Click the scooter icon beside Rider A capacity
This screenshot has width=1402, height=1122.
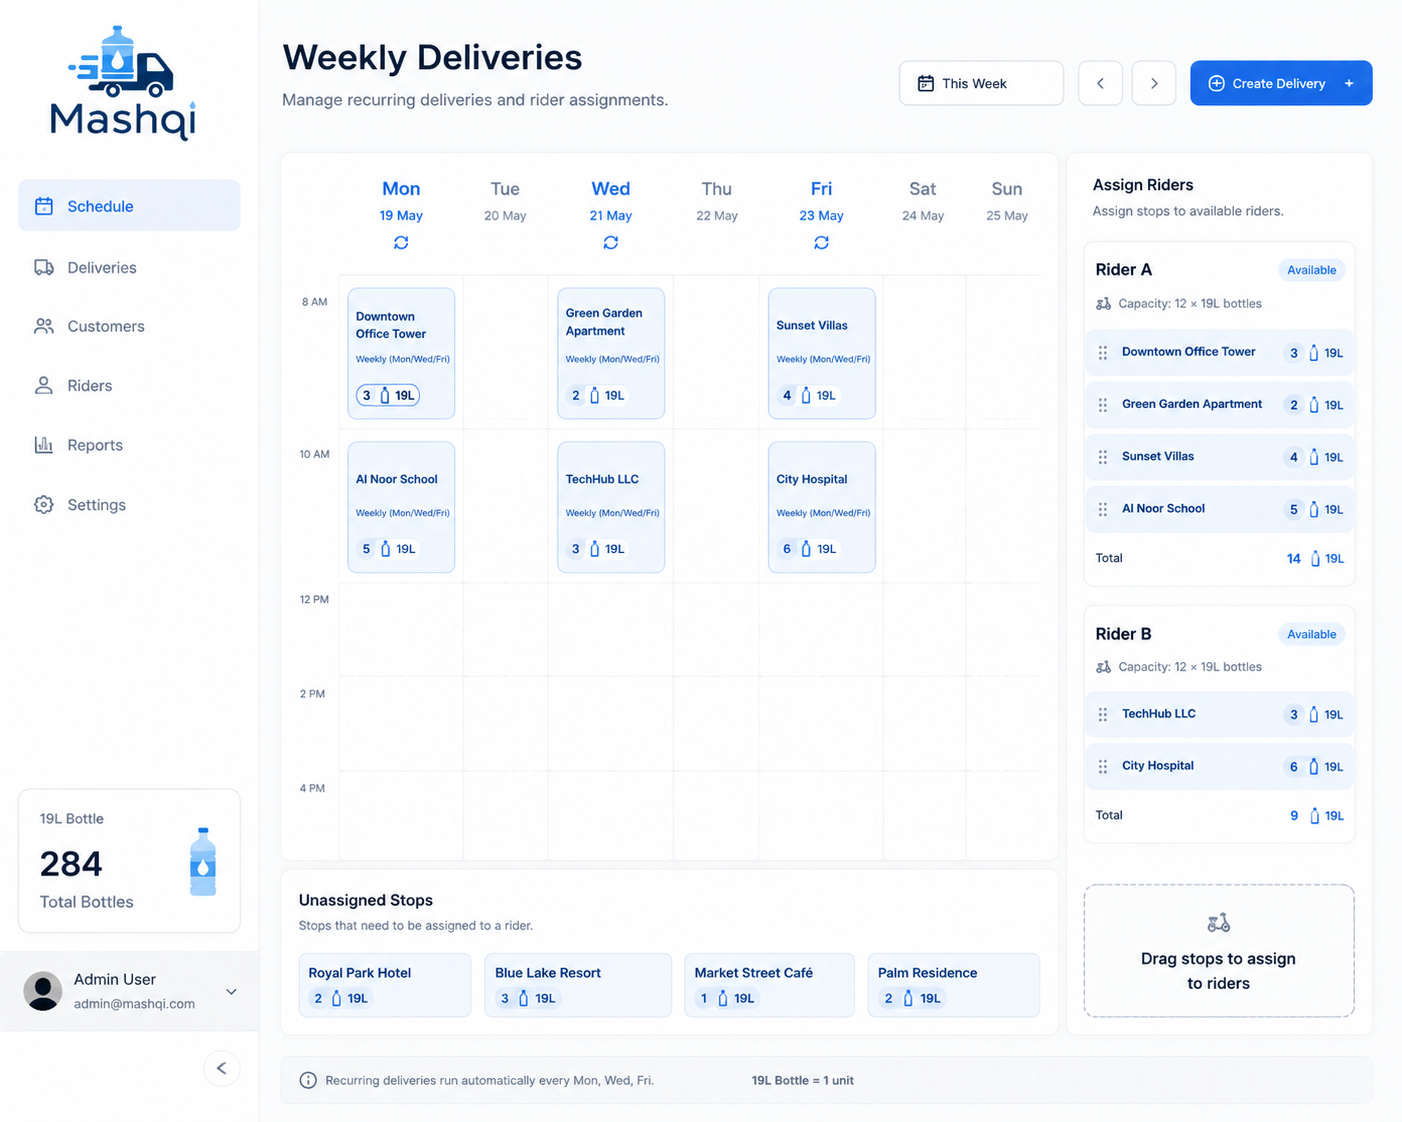tap(1103, 303)
